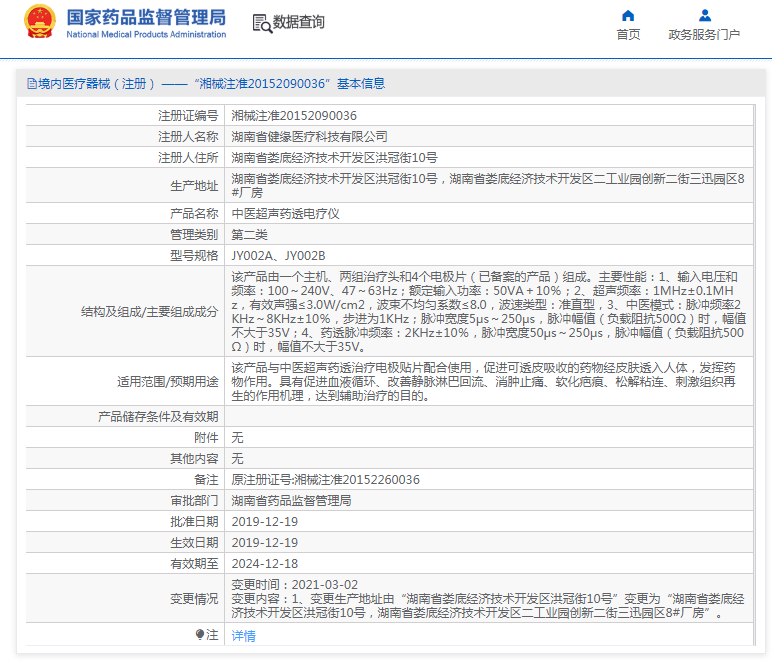Screen dimensions: 772x662
Task: Click the 批准日期 label
Action: [194, 522]
